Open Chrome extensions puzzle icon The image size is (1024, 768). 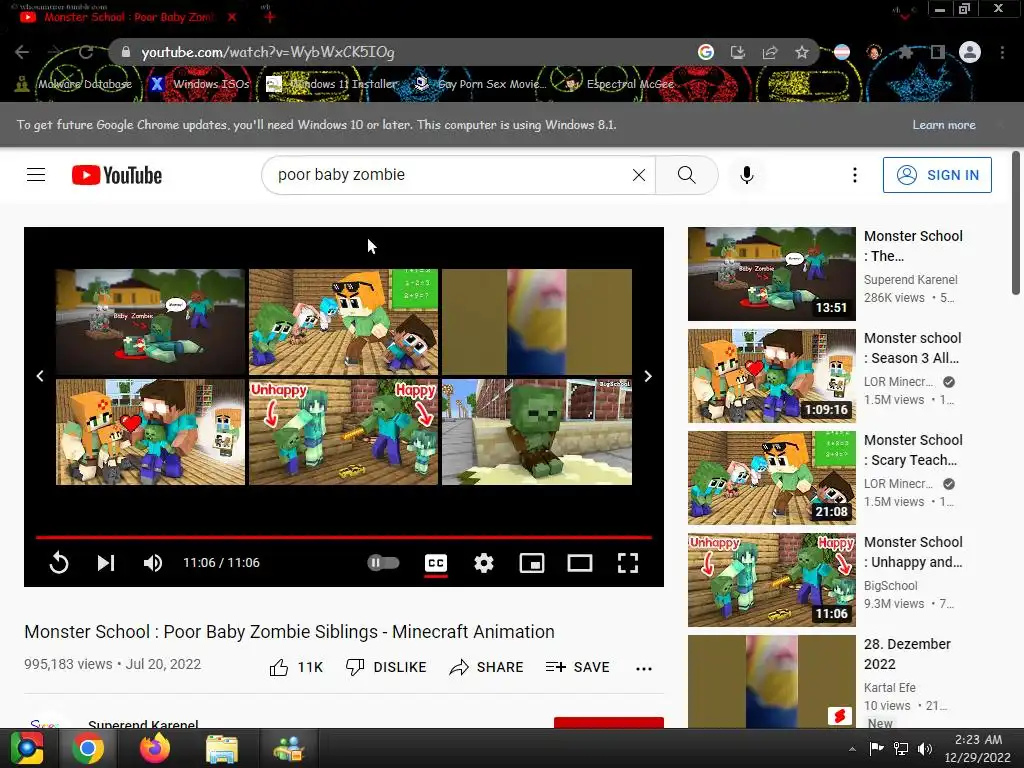point(905,52)
